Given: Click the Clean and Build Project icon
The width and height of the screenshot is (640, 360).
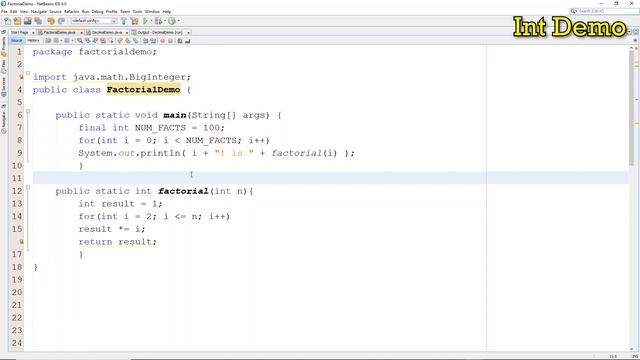Looking at the screenshot, I should pyautogui.click(x=134, y=21).
